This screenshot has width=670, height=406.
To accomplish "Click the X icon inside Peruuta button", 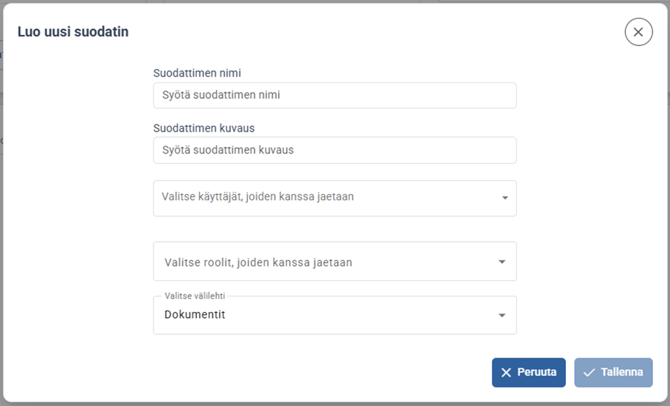I will click(506, 373).
